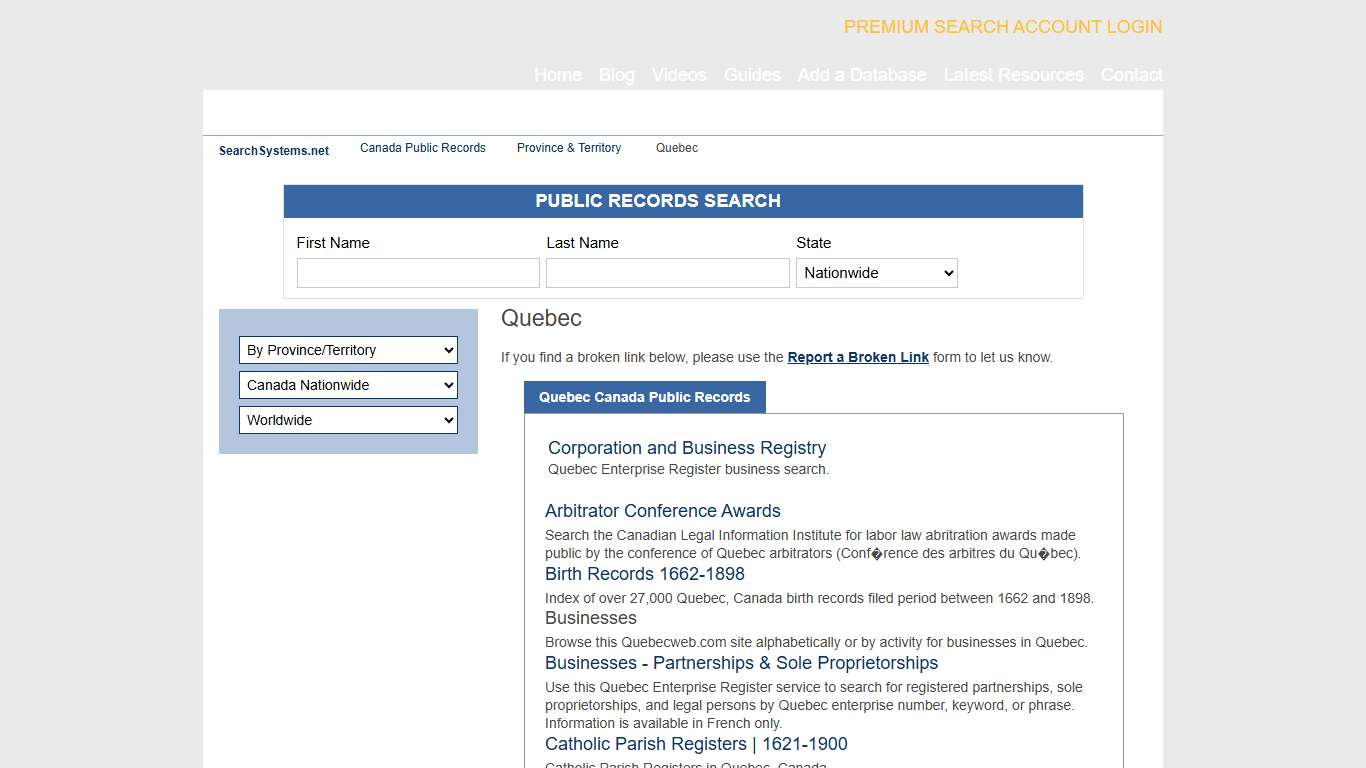
Task: Open the Canada Public Records breadcrumb
Action: coord(422,147)
